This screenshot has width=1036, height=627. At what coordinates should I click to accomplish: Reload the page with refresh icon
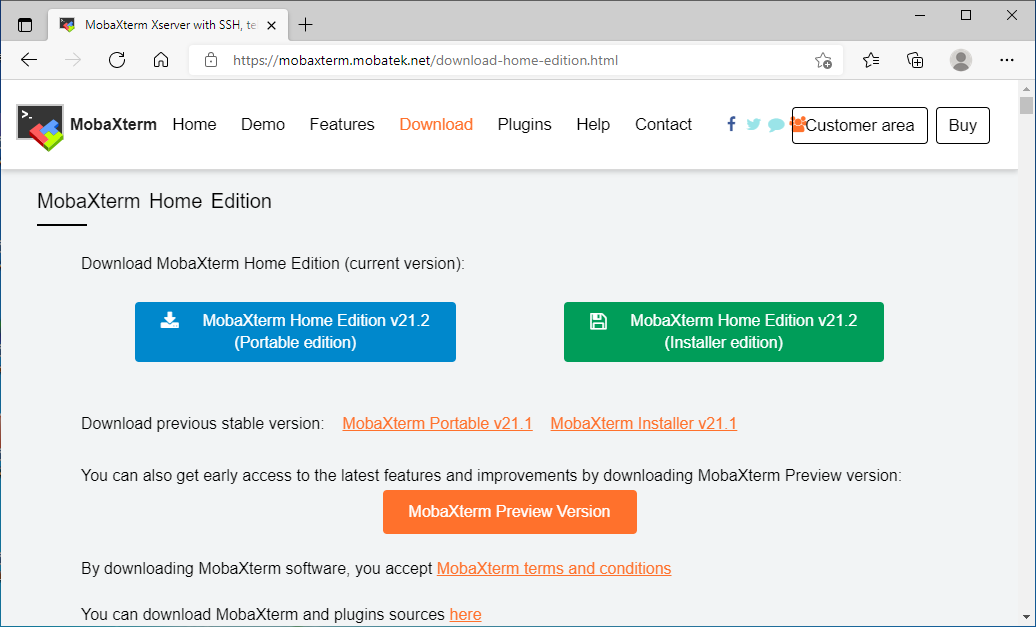[117, 60]
